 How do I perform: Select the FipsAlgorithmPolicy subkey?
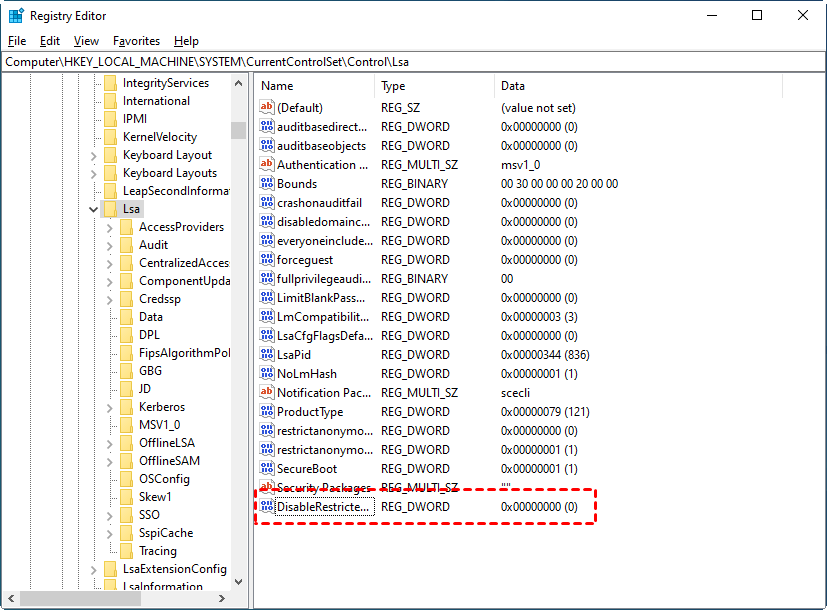[184, 353]
